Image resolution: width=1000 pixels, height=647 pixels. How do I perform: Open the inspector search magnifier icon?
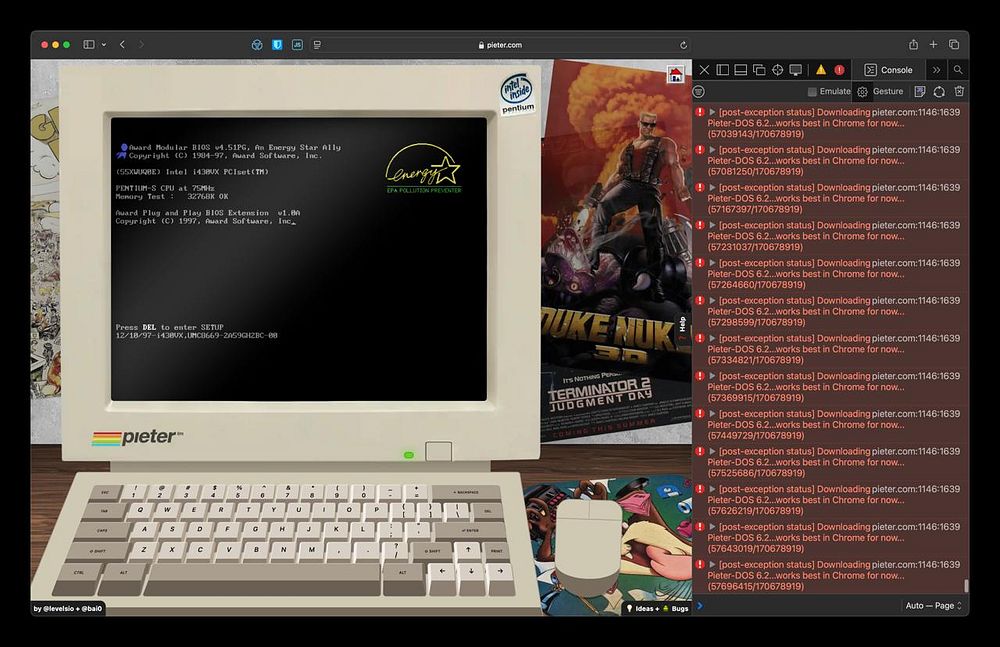pos(958,70)
